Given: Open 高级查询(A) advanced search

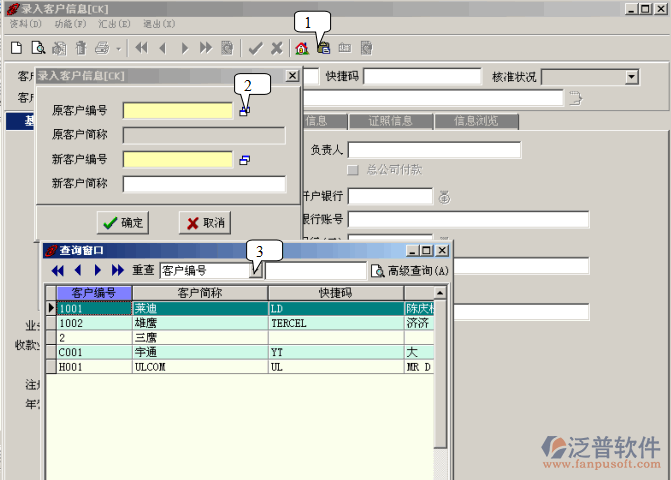Looking at the screenshot, I should point(410,270).
